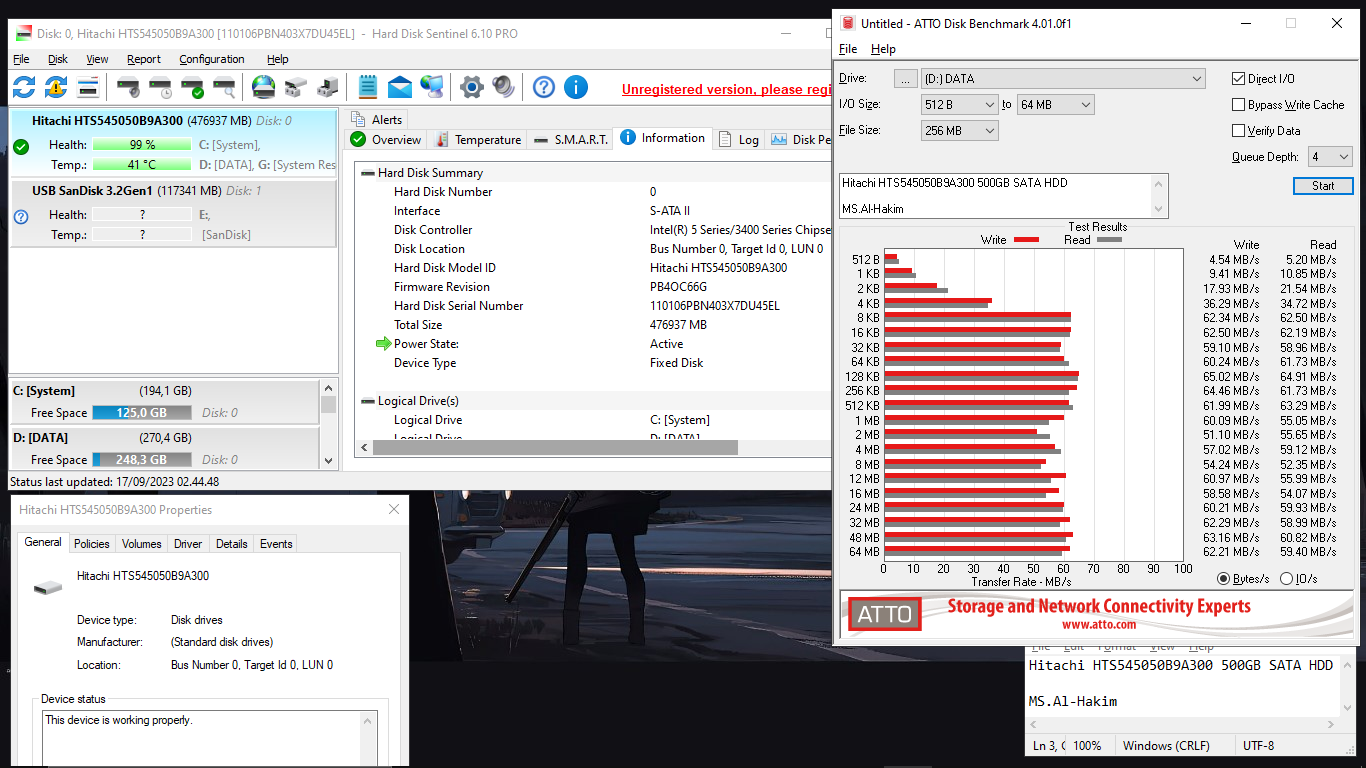The width and height of the screenshot is (1366, 768).
Task: Click the blue envelope email icon
Action: [x=400, y=87]
